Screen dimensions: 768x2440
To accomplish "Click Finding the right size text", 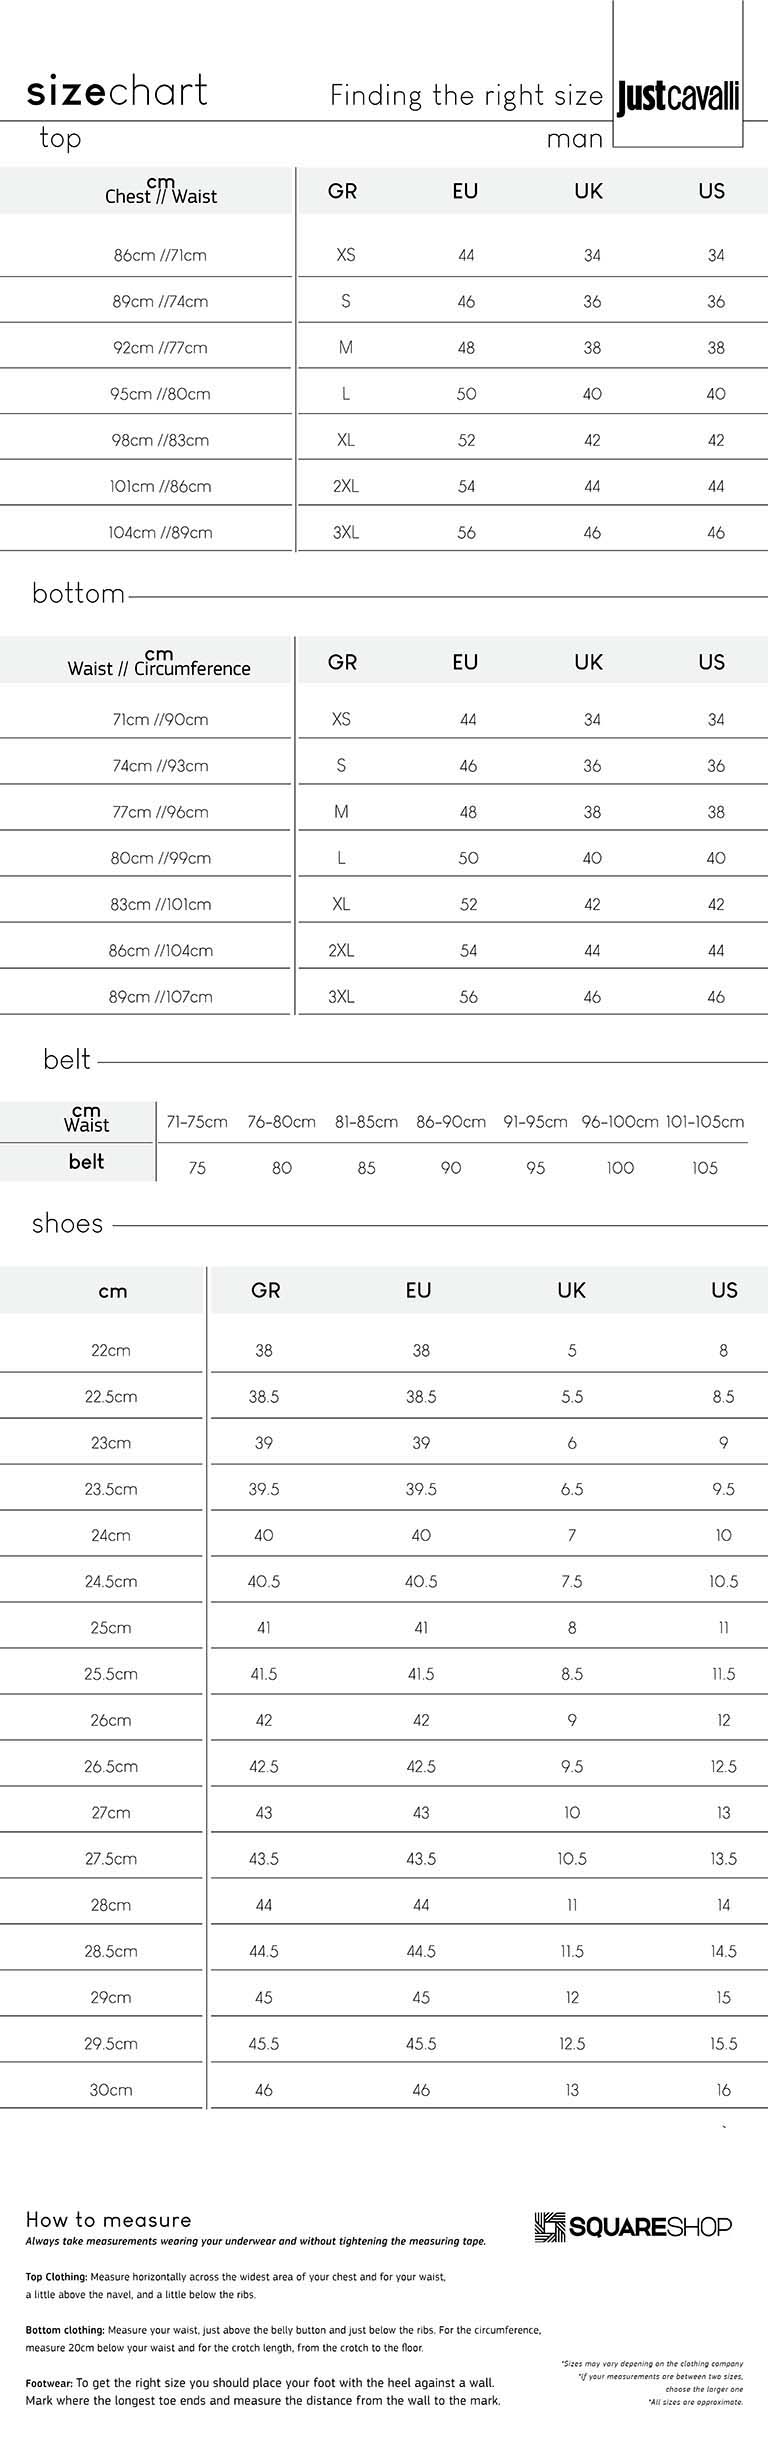I will tap(467, 96).
